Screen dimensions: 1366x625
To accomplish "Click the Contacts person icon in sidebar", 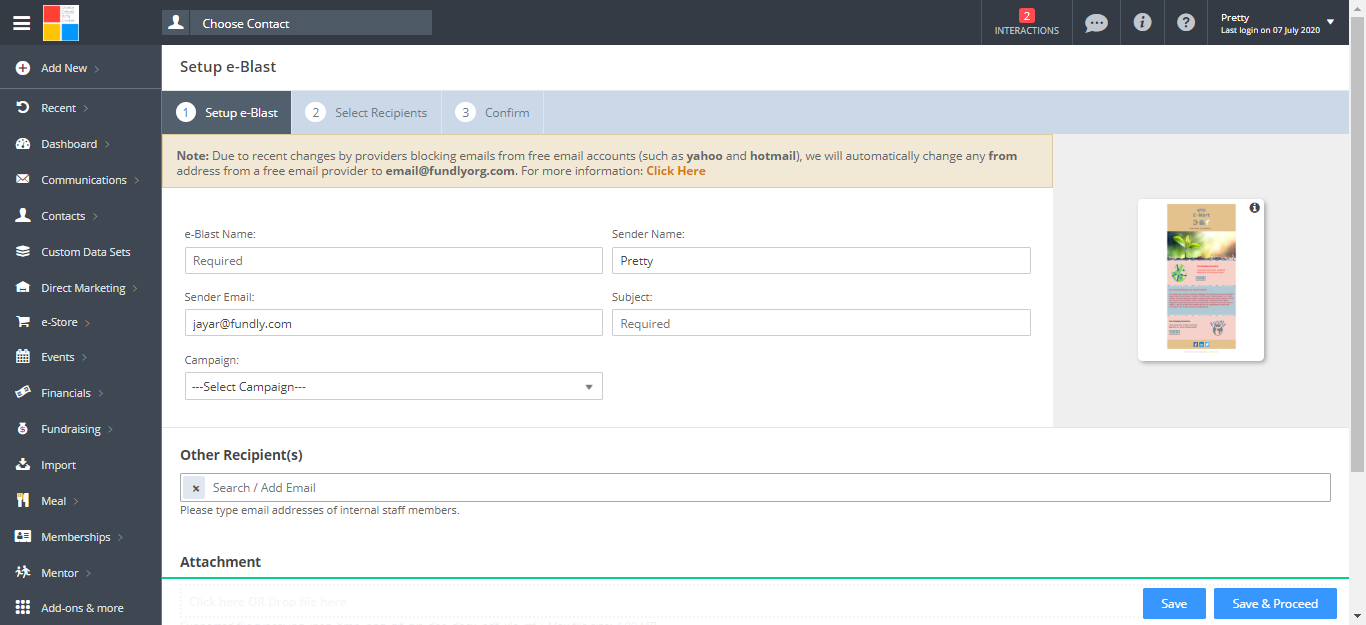I will click(22, 216).
